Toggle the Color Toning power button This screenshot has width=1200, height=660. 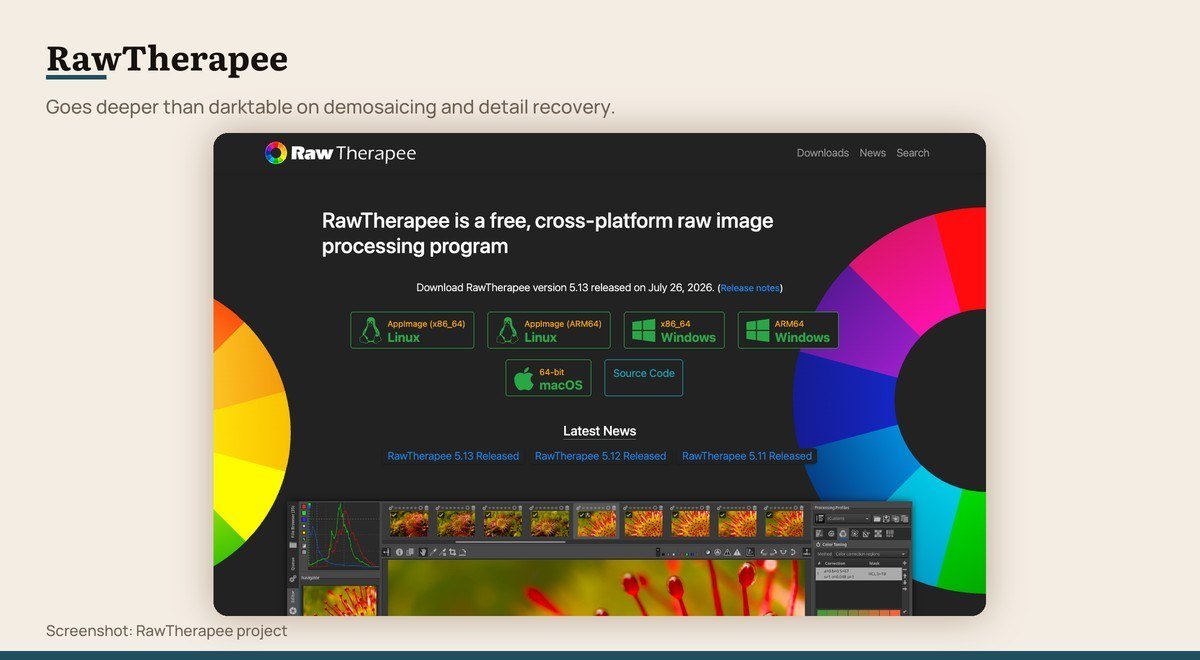tap(818, 544)
